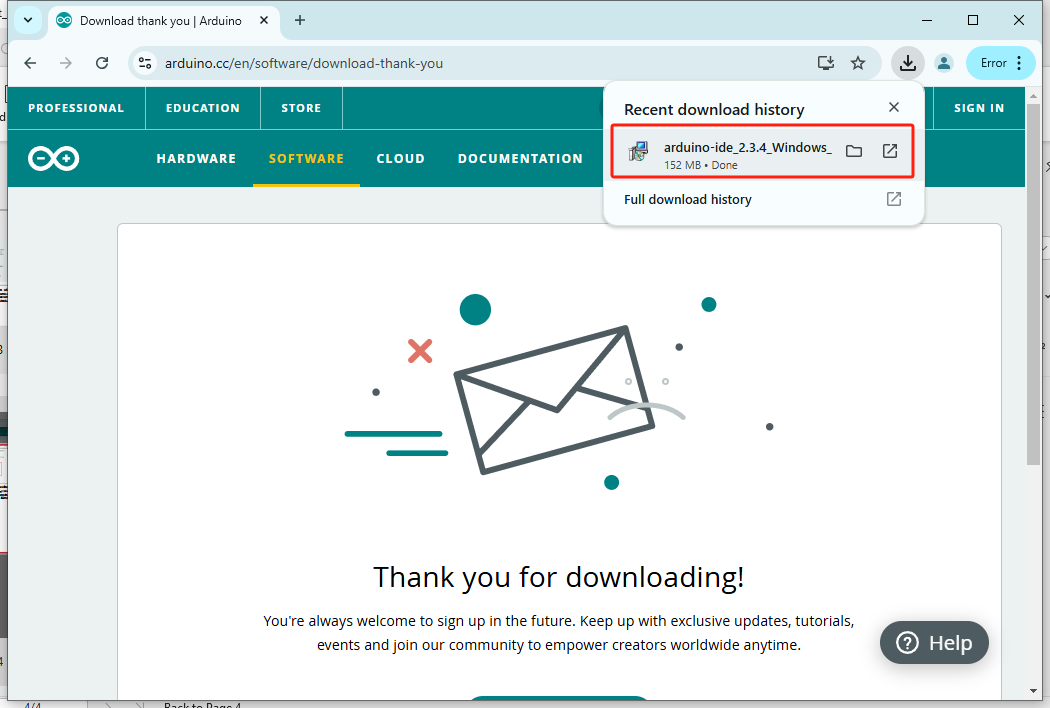Click the Thank you for downloading heading
The width and height of the screenshot is (1050, 708).
558,577
